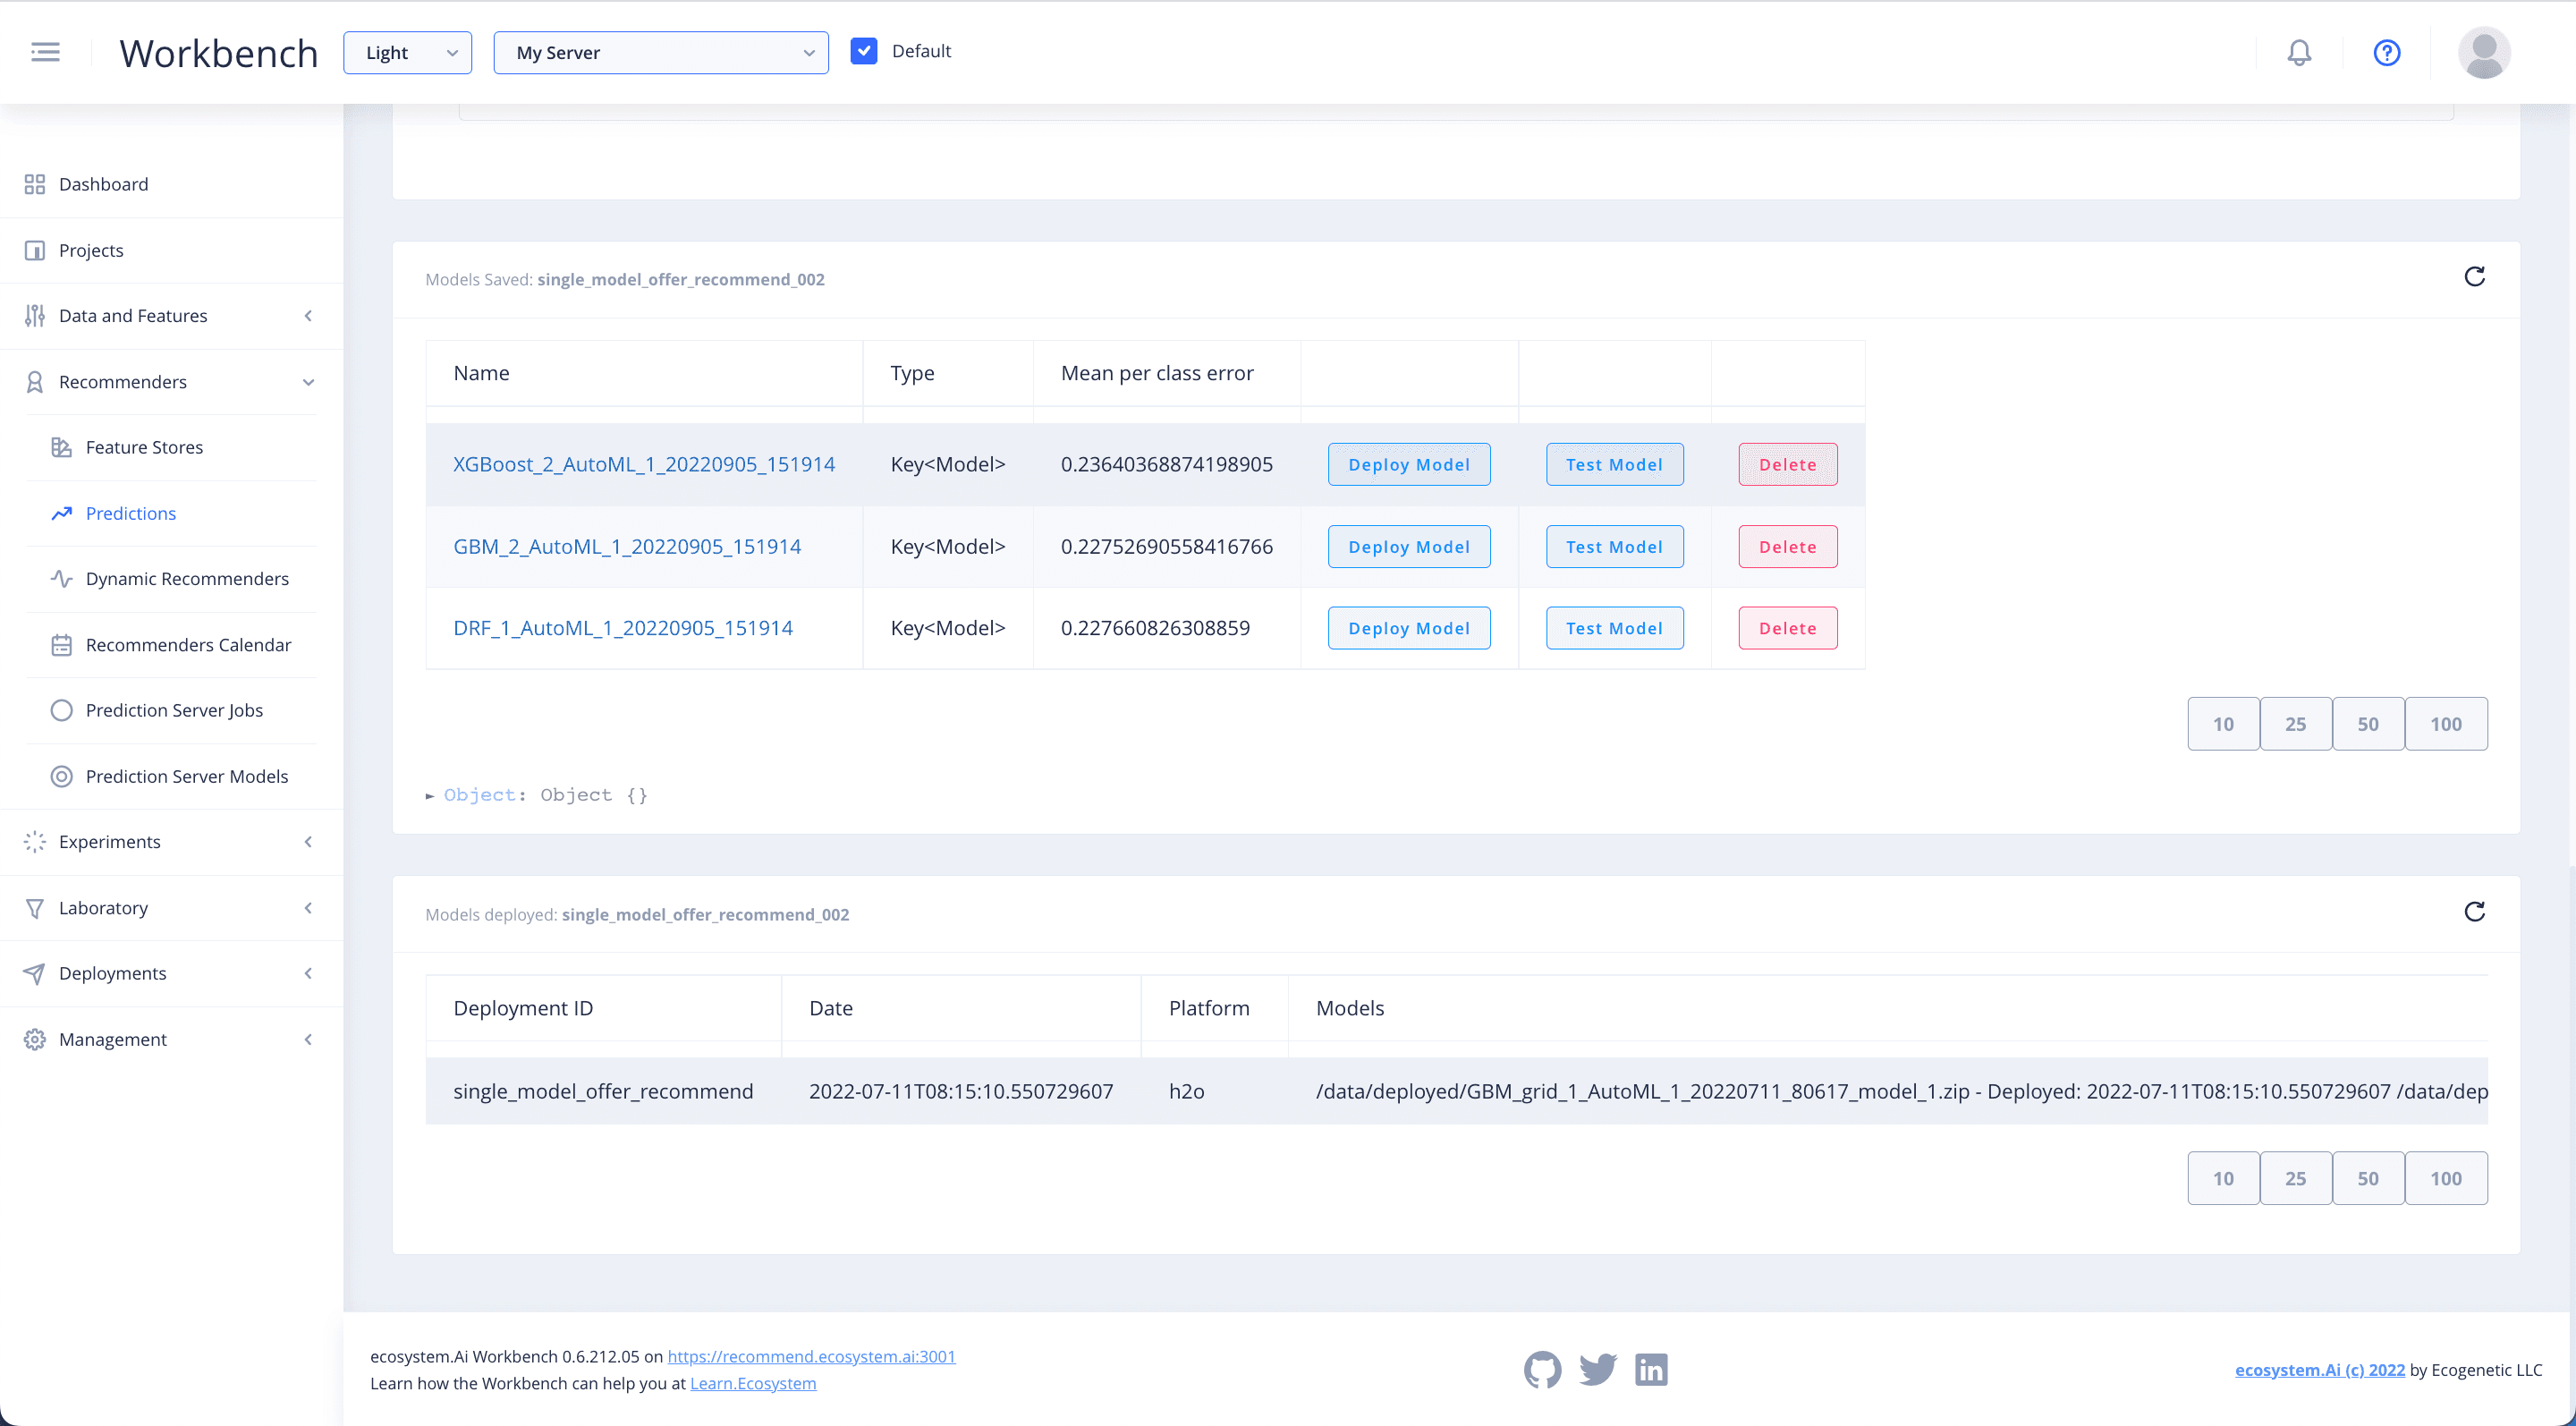Image resolution: width=2576 pixels, height=1426 pixels.
Task: Refresh the Models deployed panel
Action: (x=2474, y=912)
